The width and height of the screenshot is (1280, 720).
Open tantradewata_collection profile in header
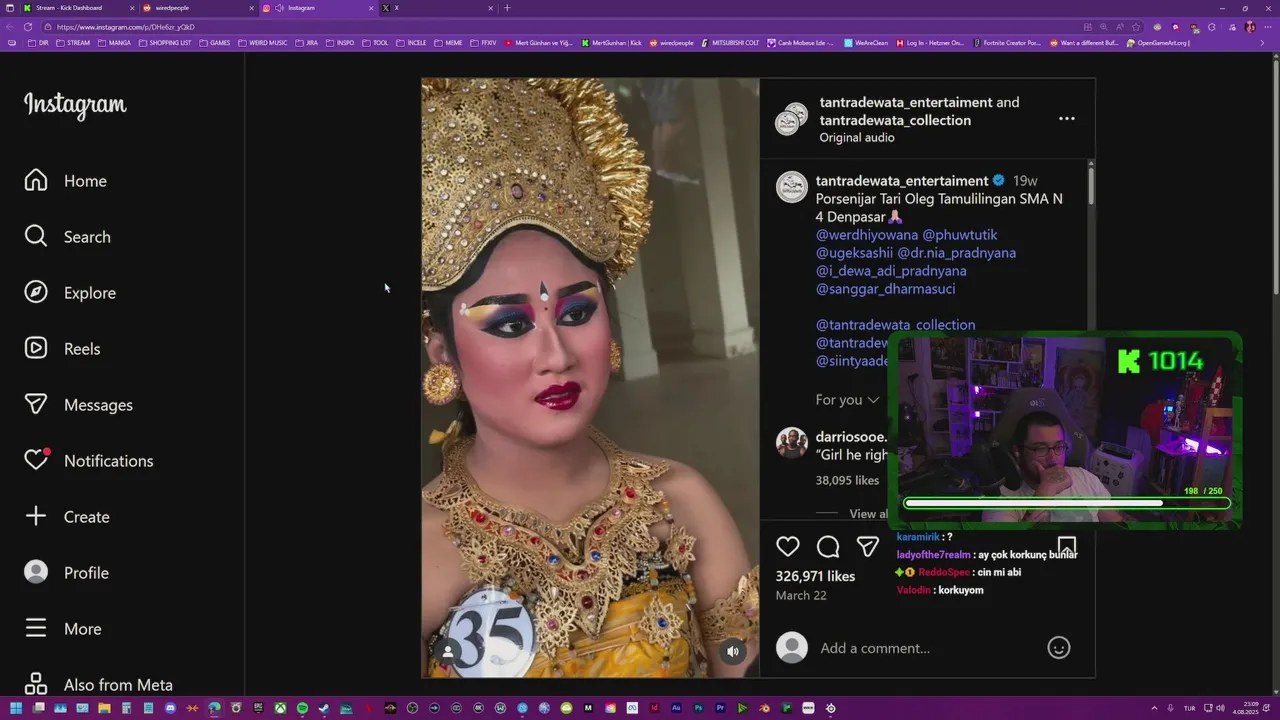point(895,120)
